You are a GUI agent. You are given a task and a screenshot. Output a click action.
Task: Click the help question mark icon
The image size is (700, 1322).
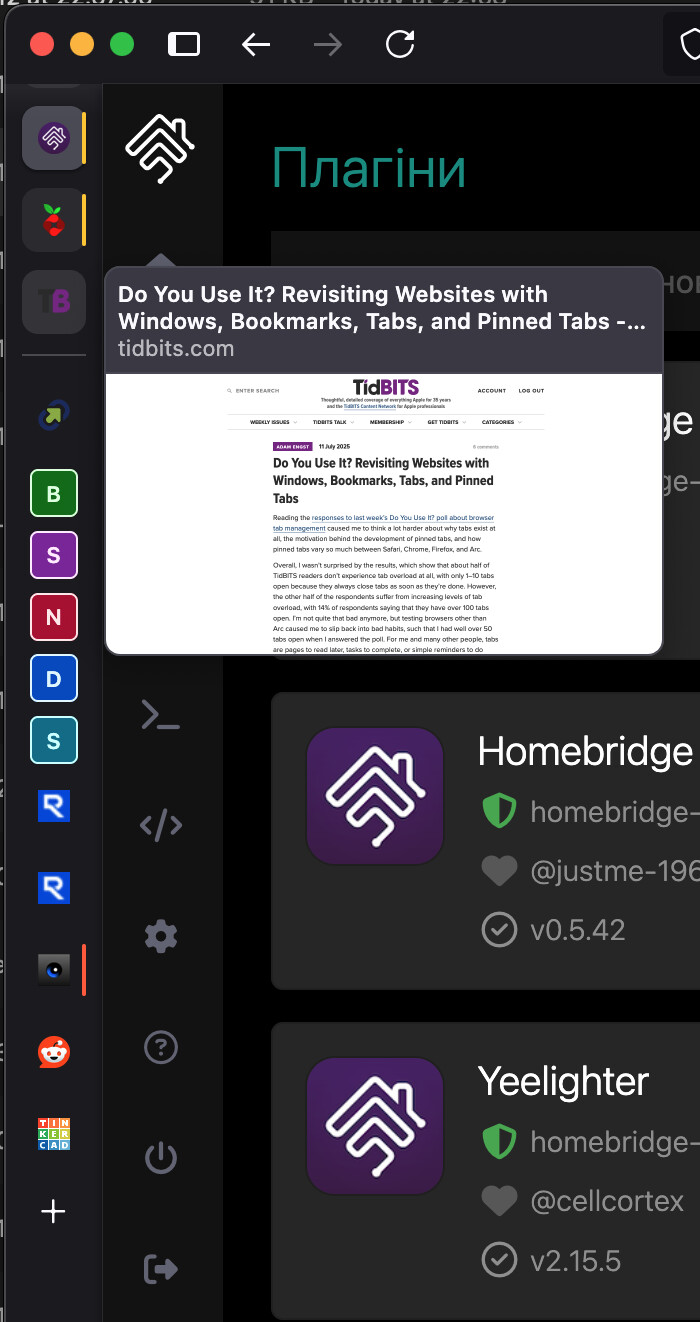pos(161,1047)
